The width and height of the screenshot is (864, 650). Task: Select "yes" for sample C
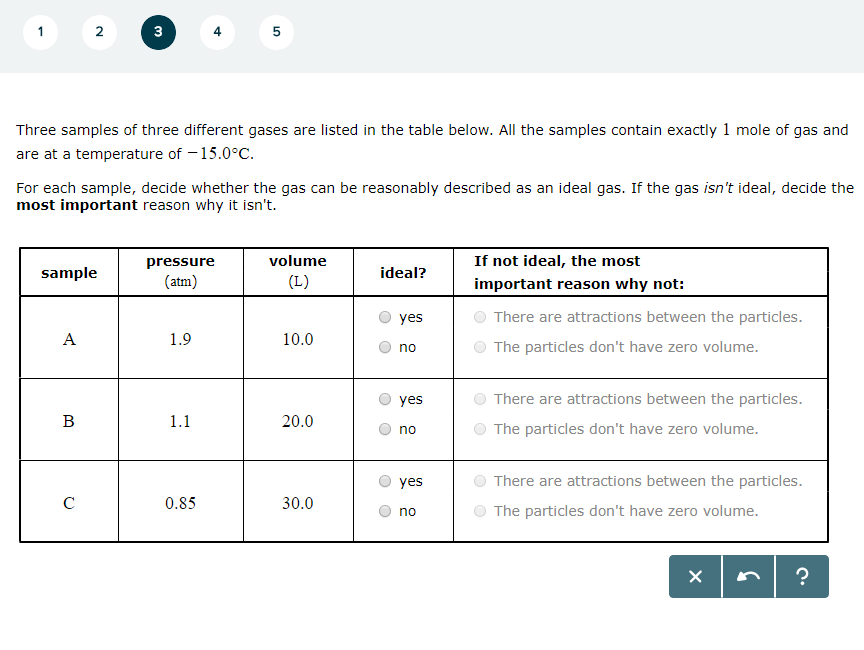click(x=384, y=481)
